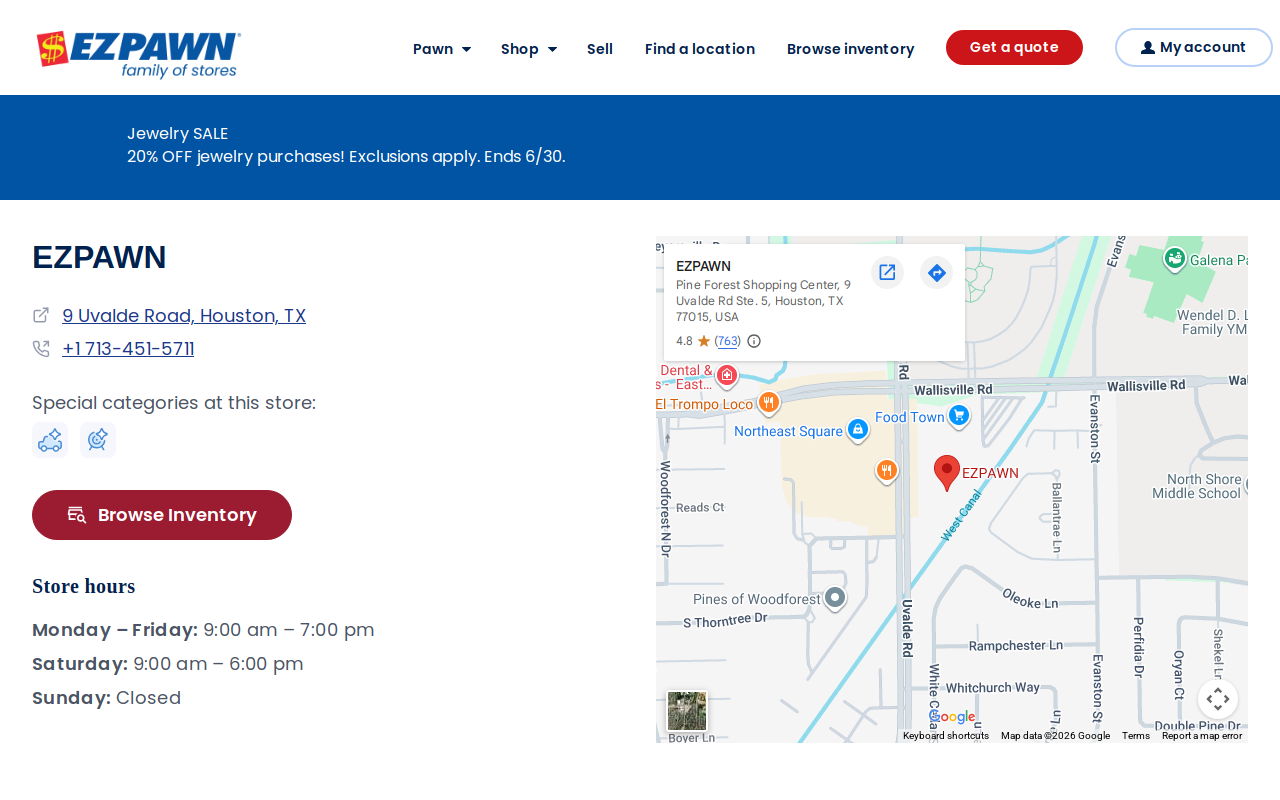Open the 9 Uvalde Road address link
Screen dimensions: 1280x800
(x=184, y=316)
